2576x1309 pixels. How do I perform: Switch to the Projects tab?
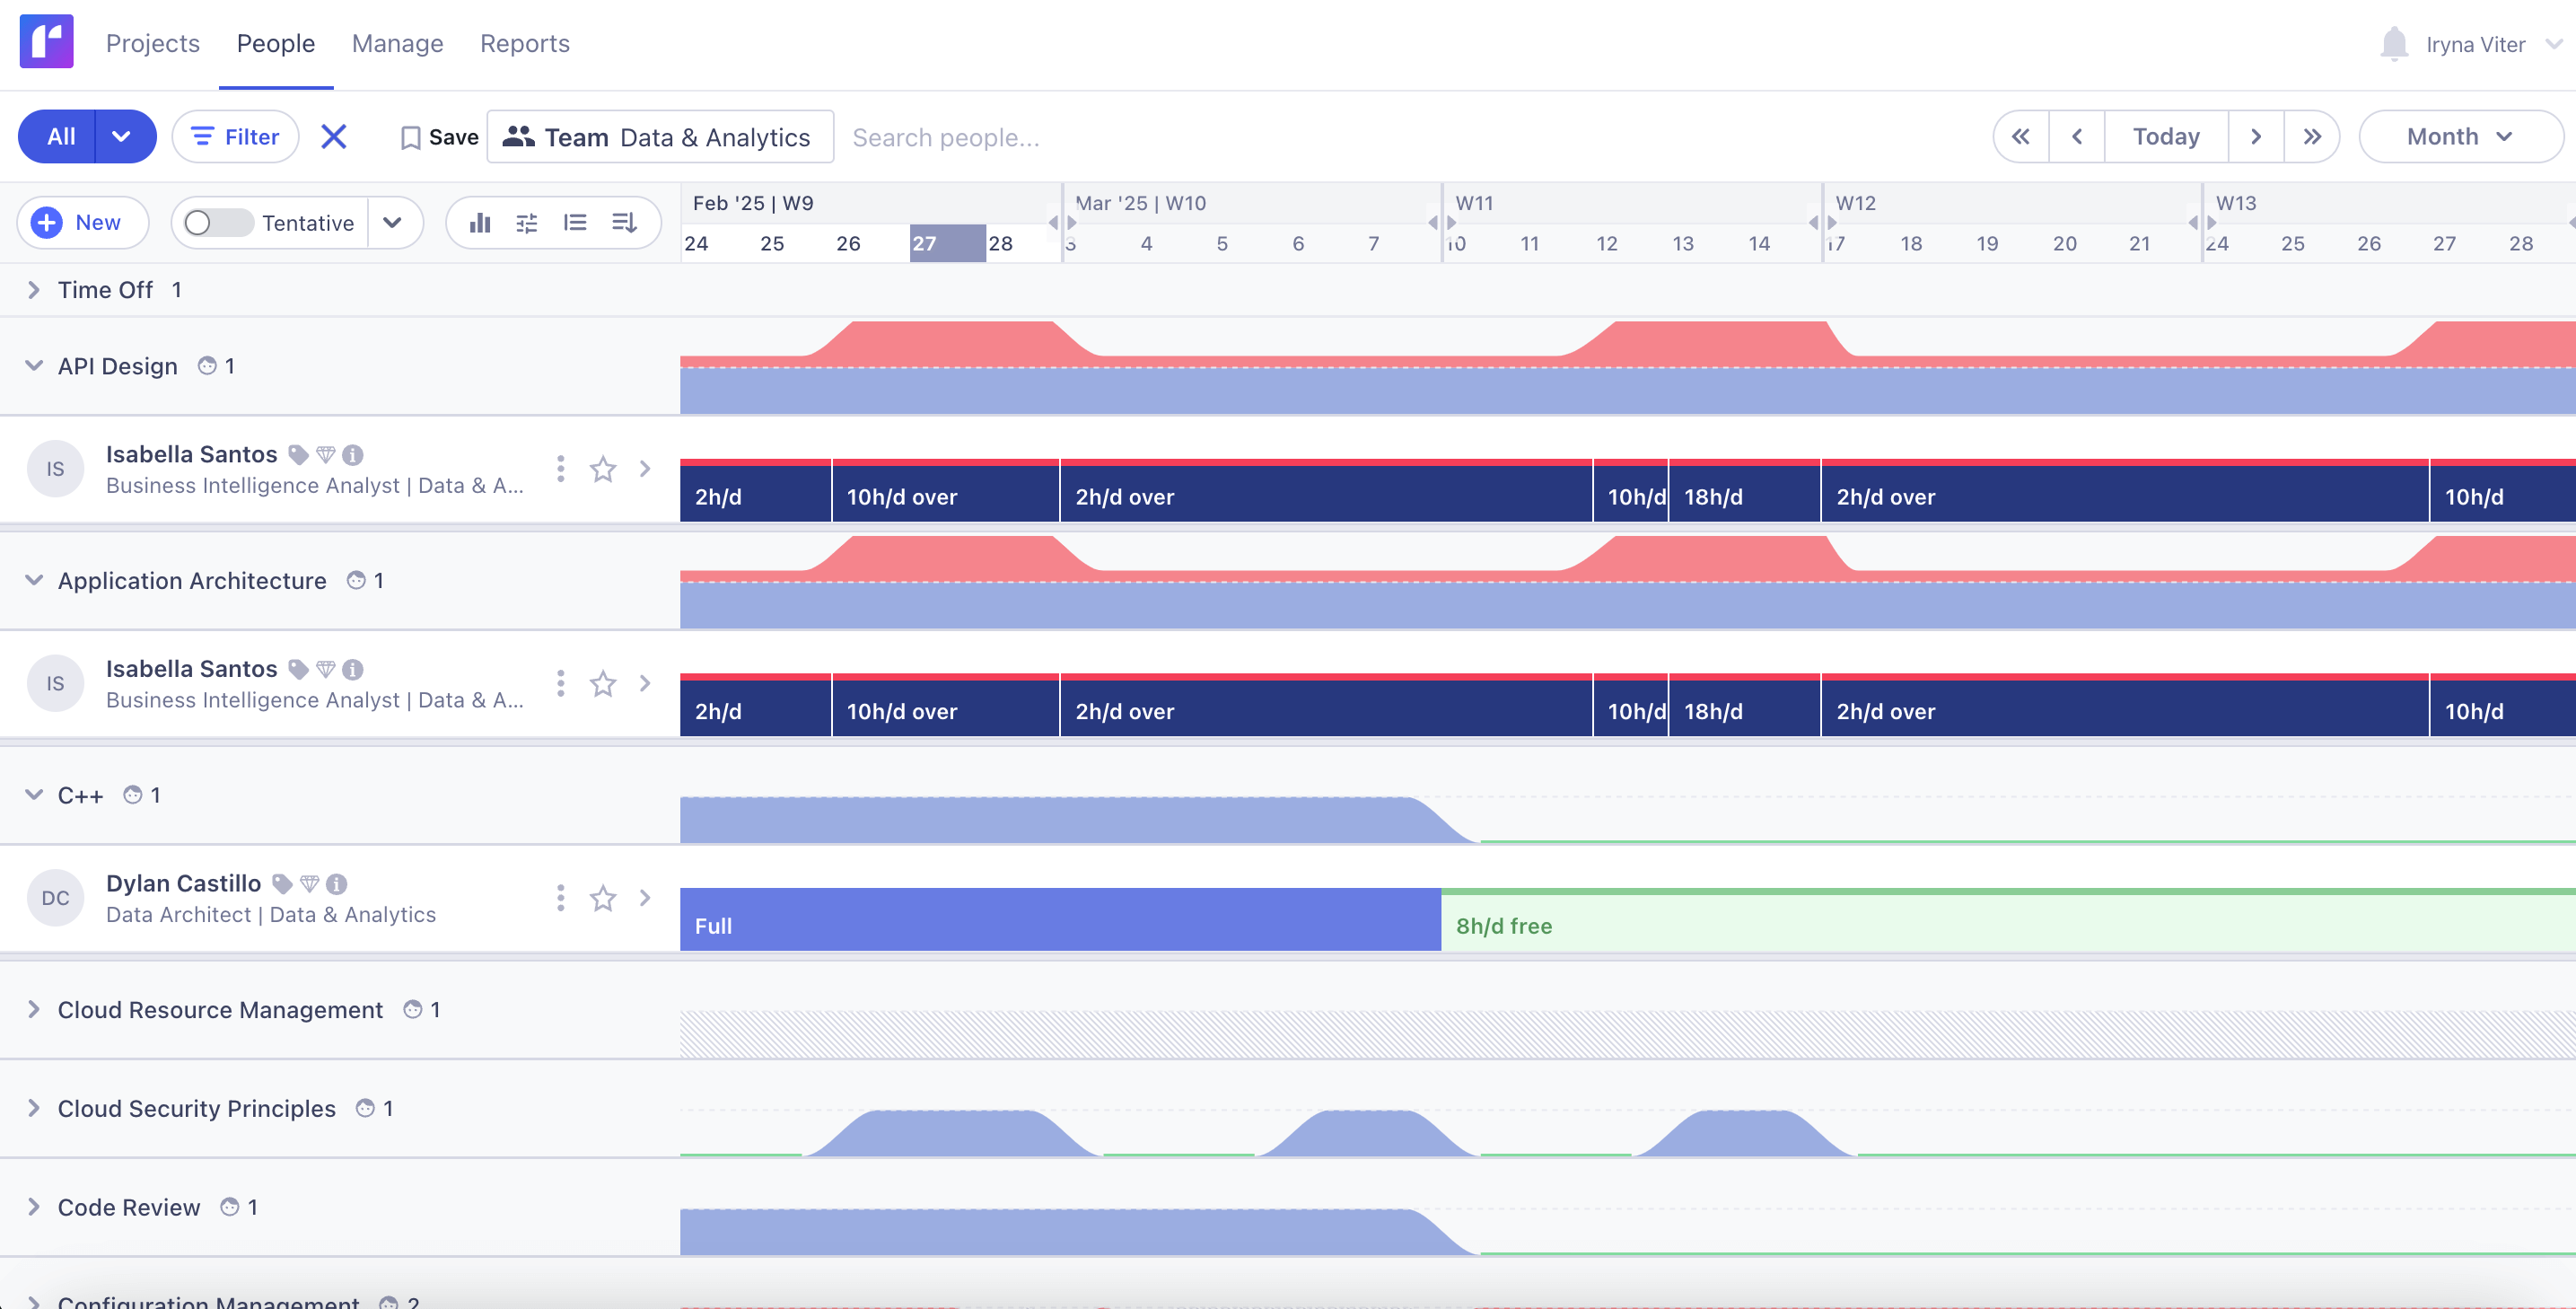click(153, 44)
